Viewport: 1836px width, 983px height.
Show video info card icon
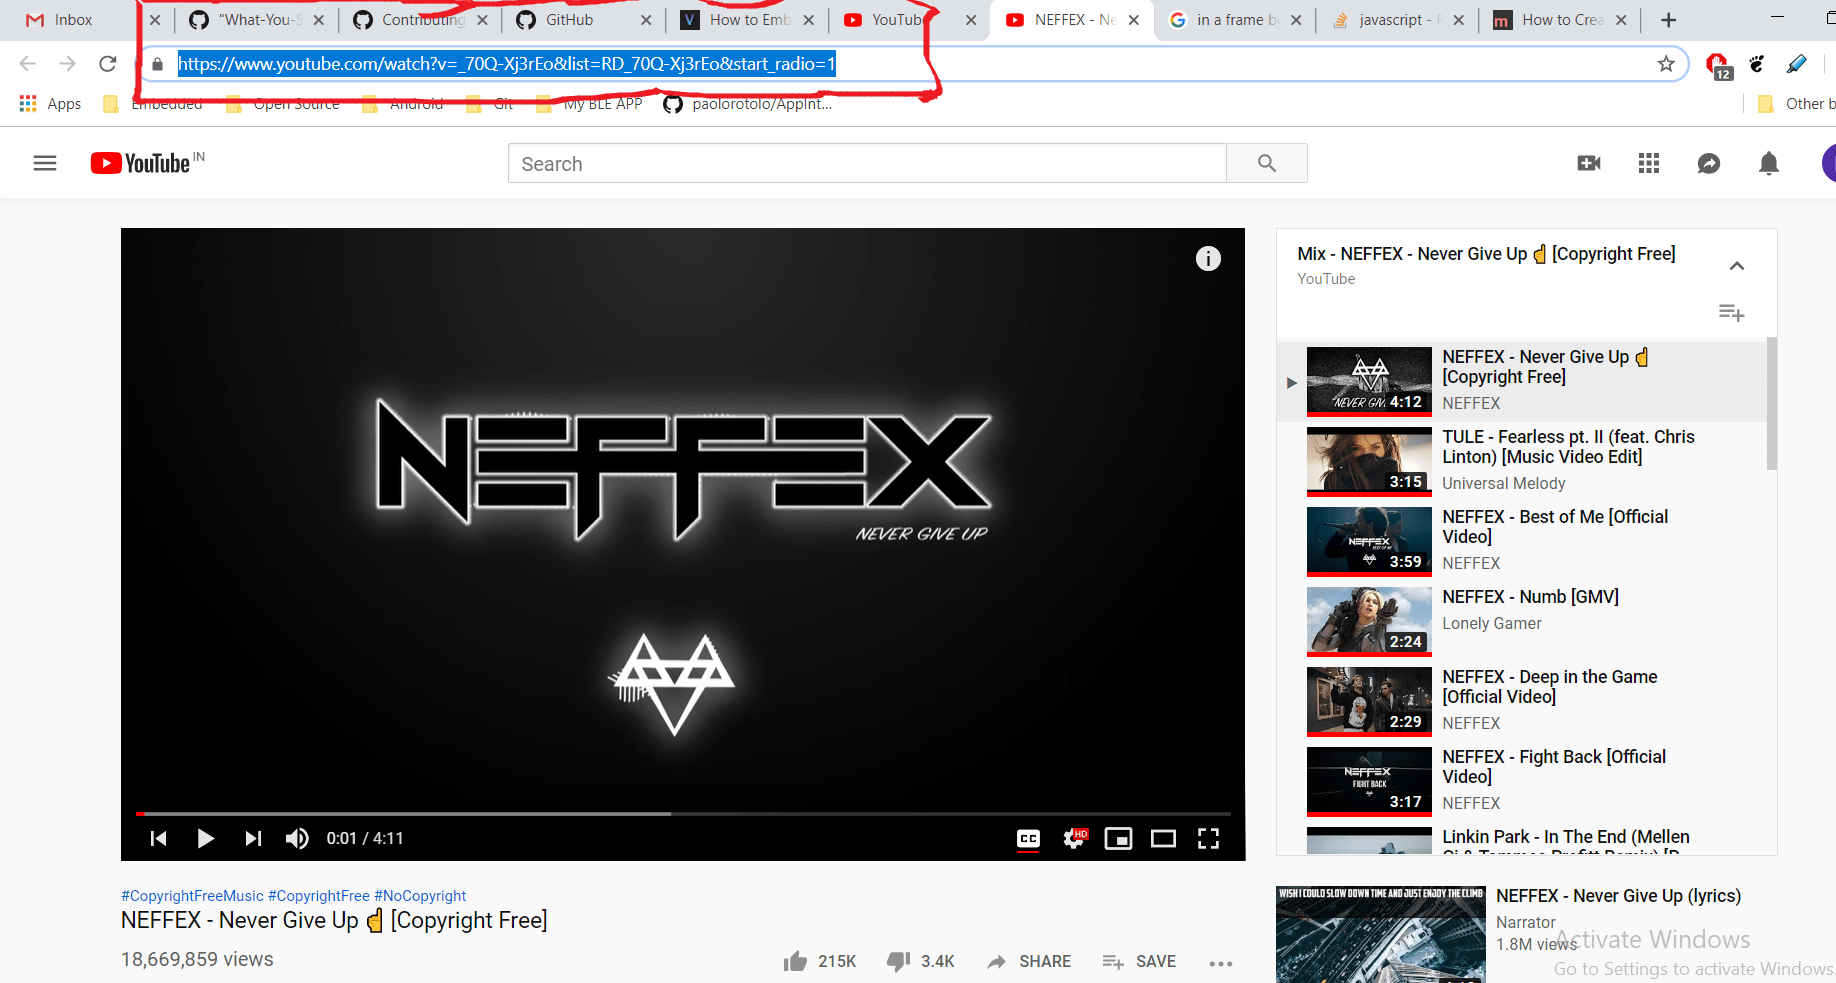[1208, 259]
